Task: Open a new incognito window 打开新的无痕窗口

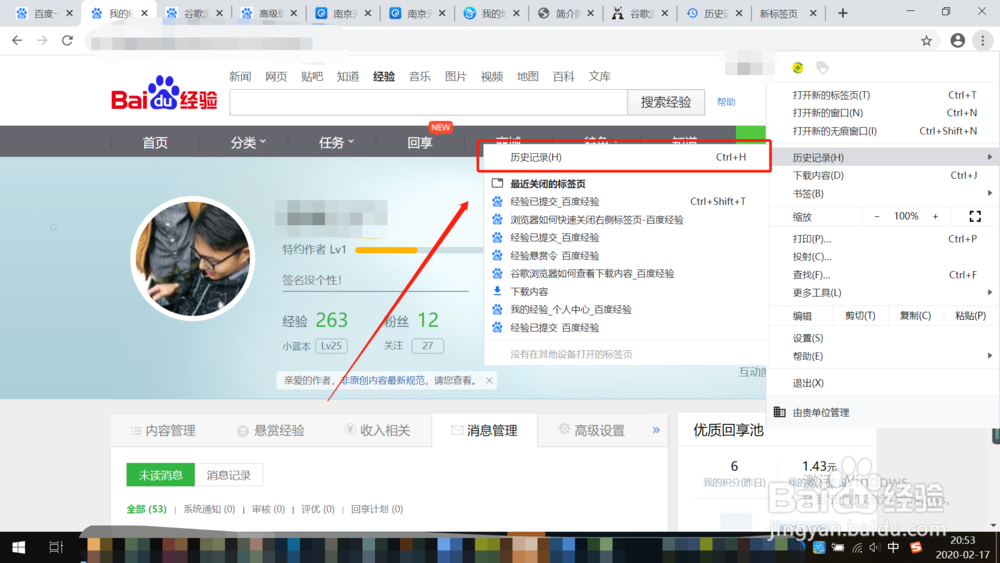Action: [884, 131]
